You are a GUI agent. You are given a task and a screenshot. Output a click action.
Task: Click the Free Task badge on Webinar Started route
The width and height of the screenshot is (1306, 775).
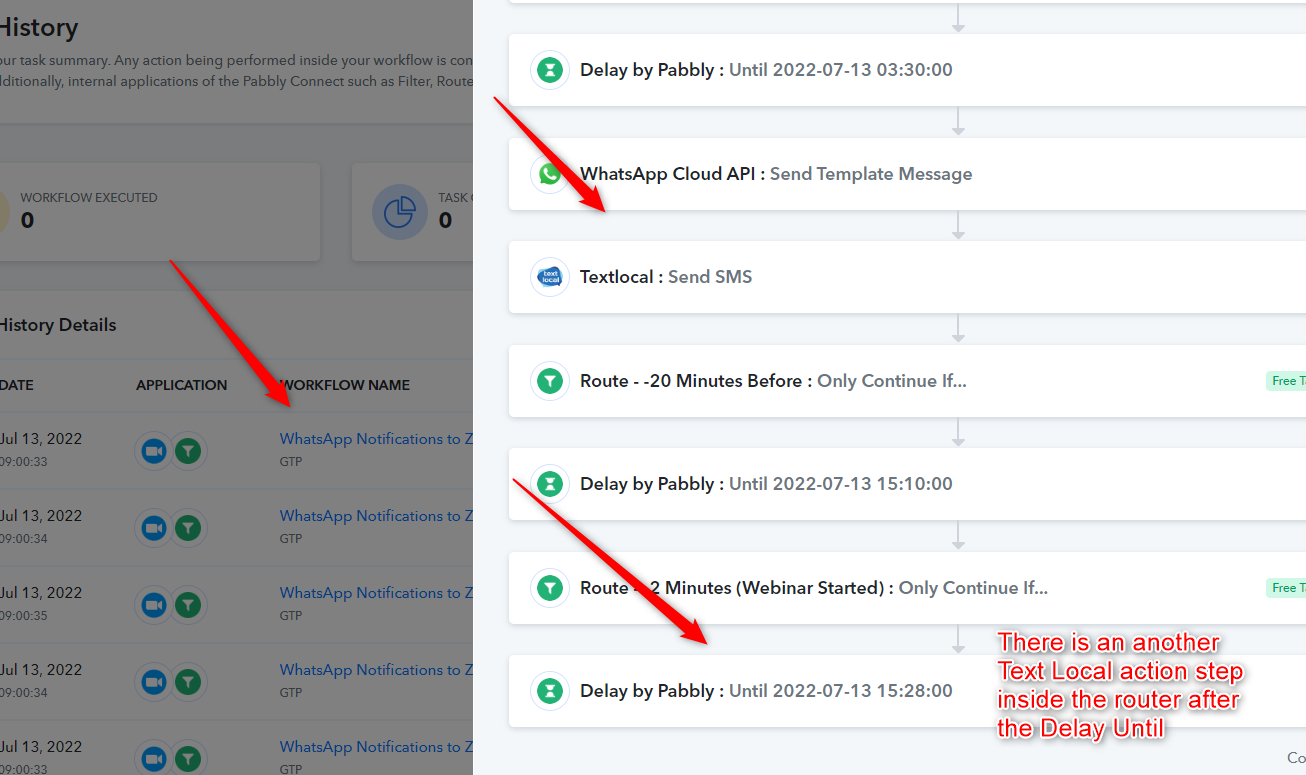[x=1286, y=588]
